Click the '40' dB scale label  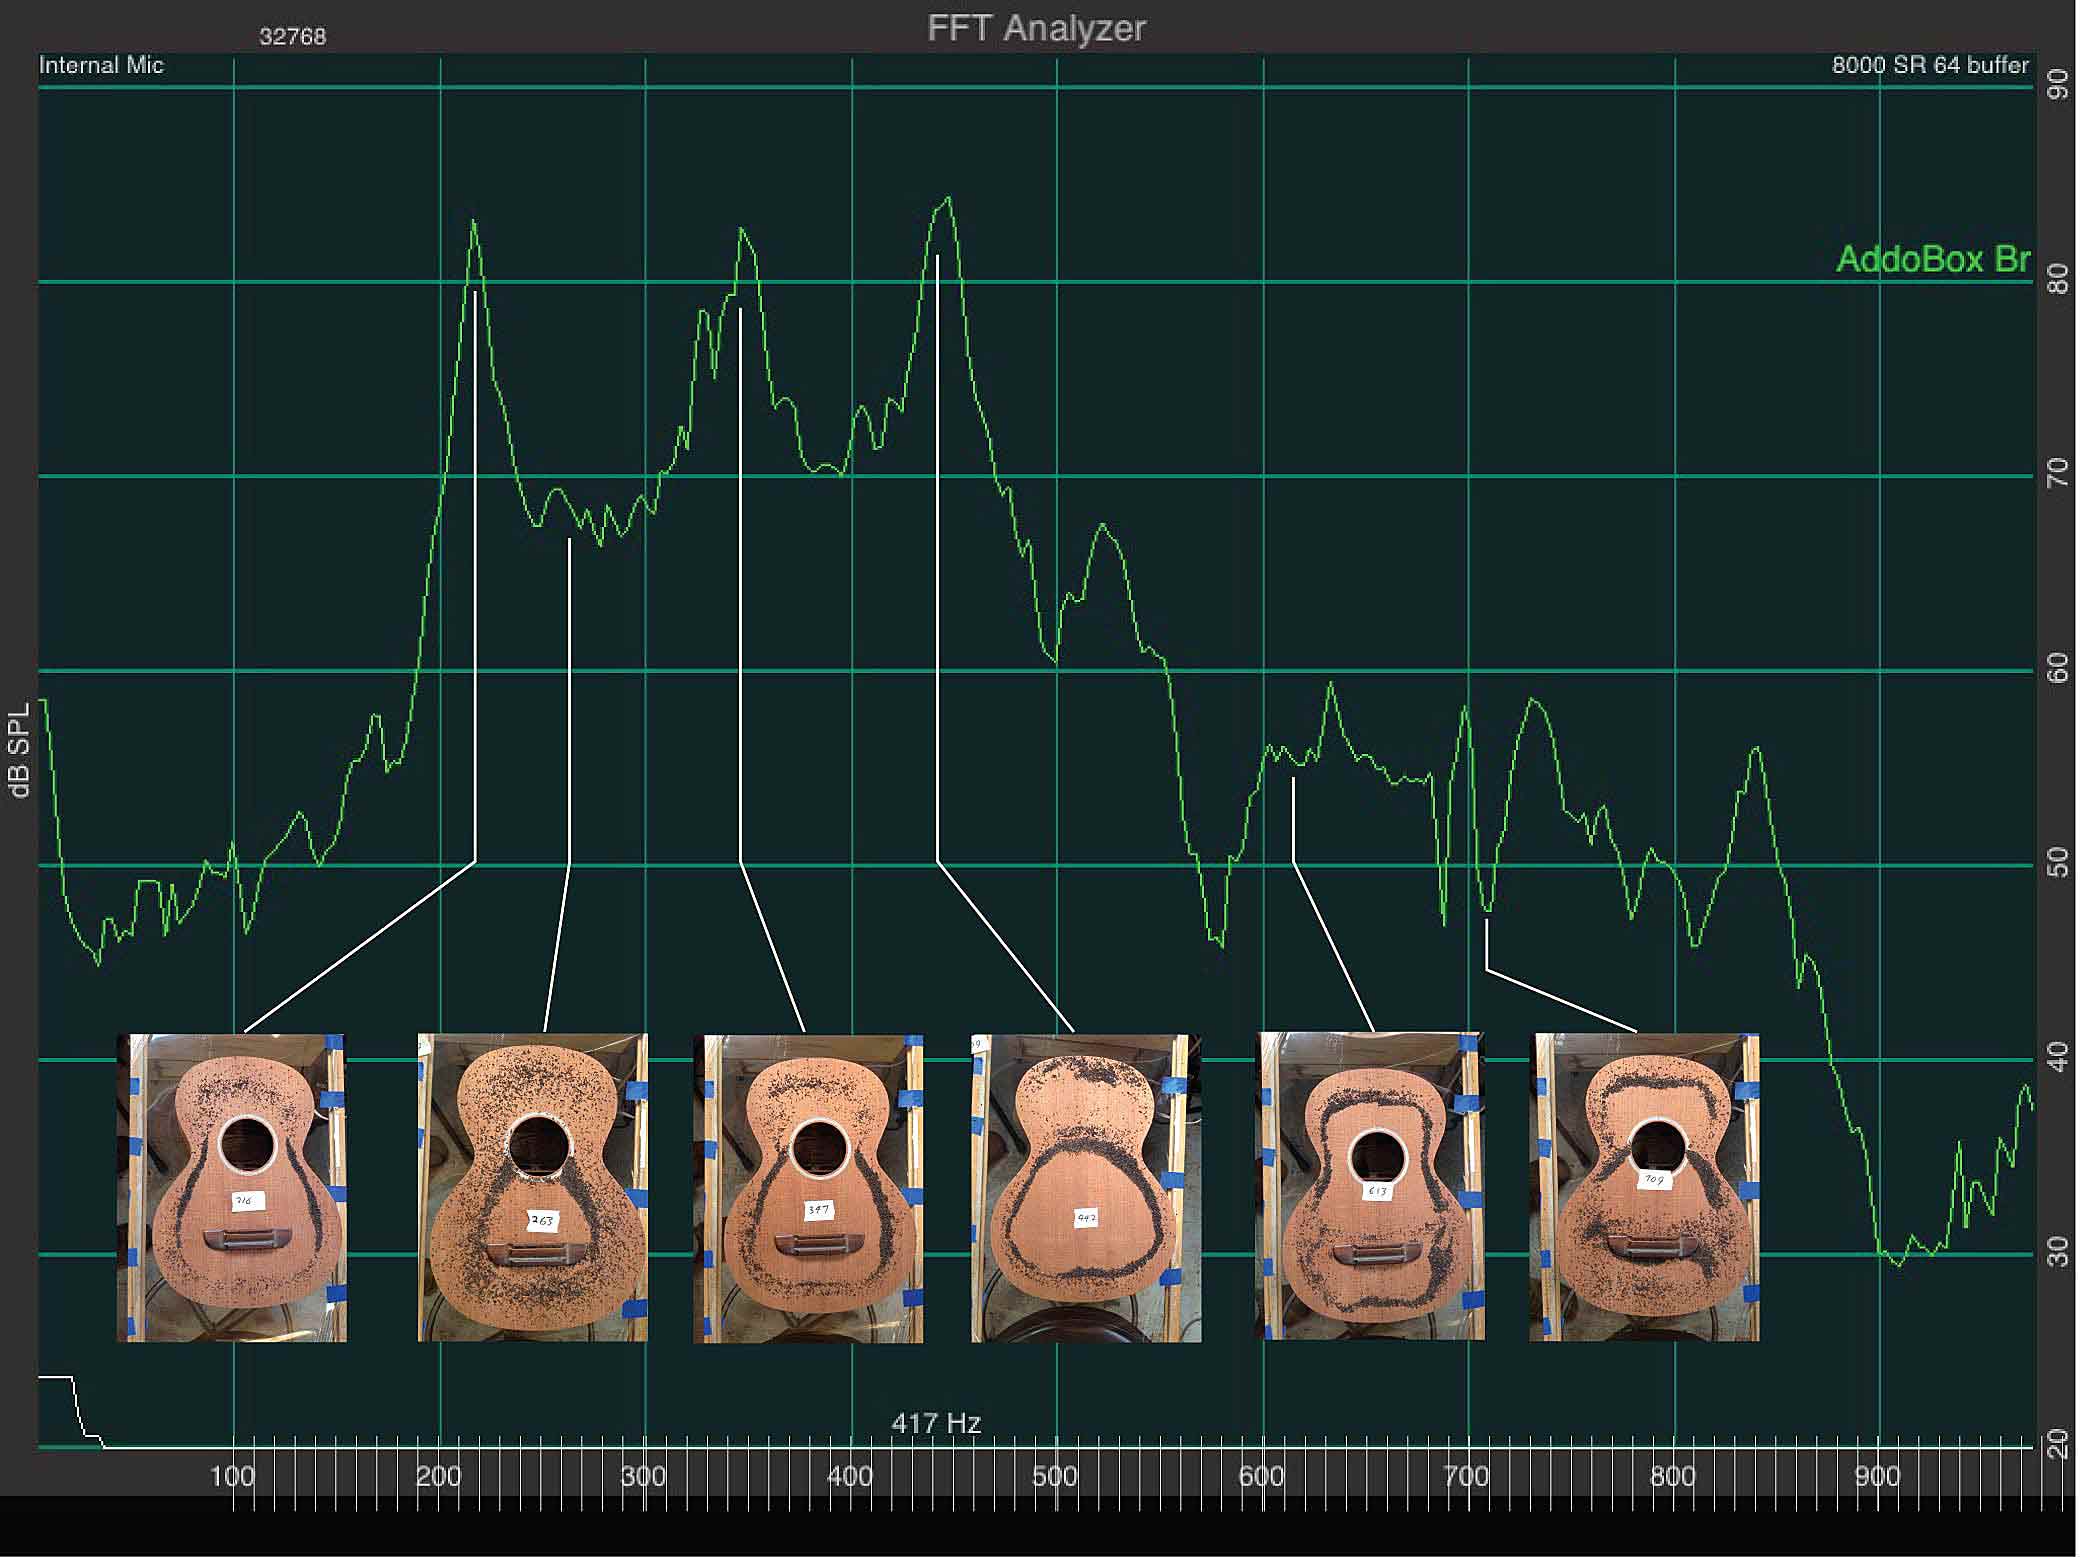click(2058, 1057)
